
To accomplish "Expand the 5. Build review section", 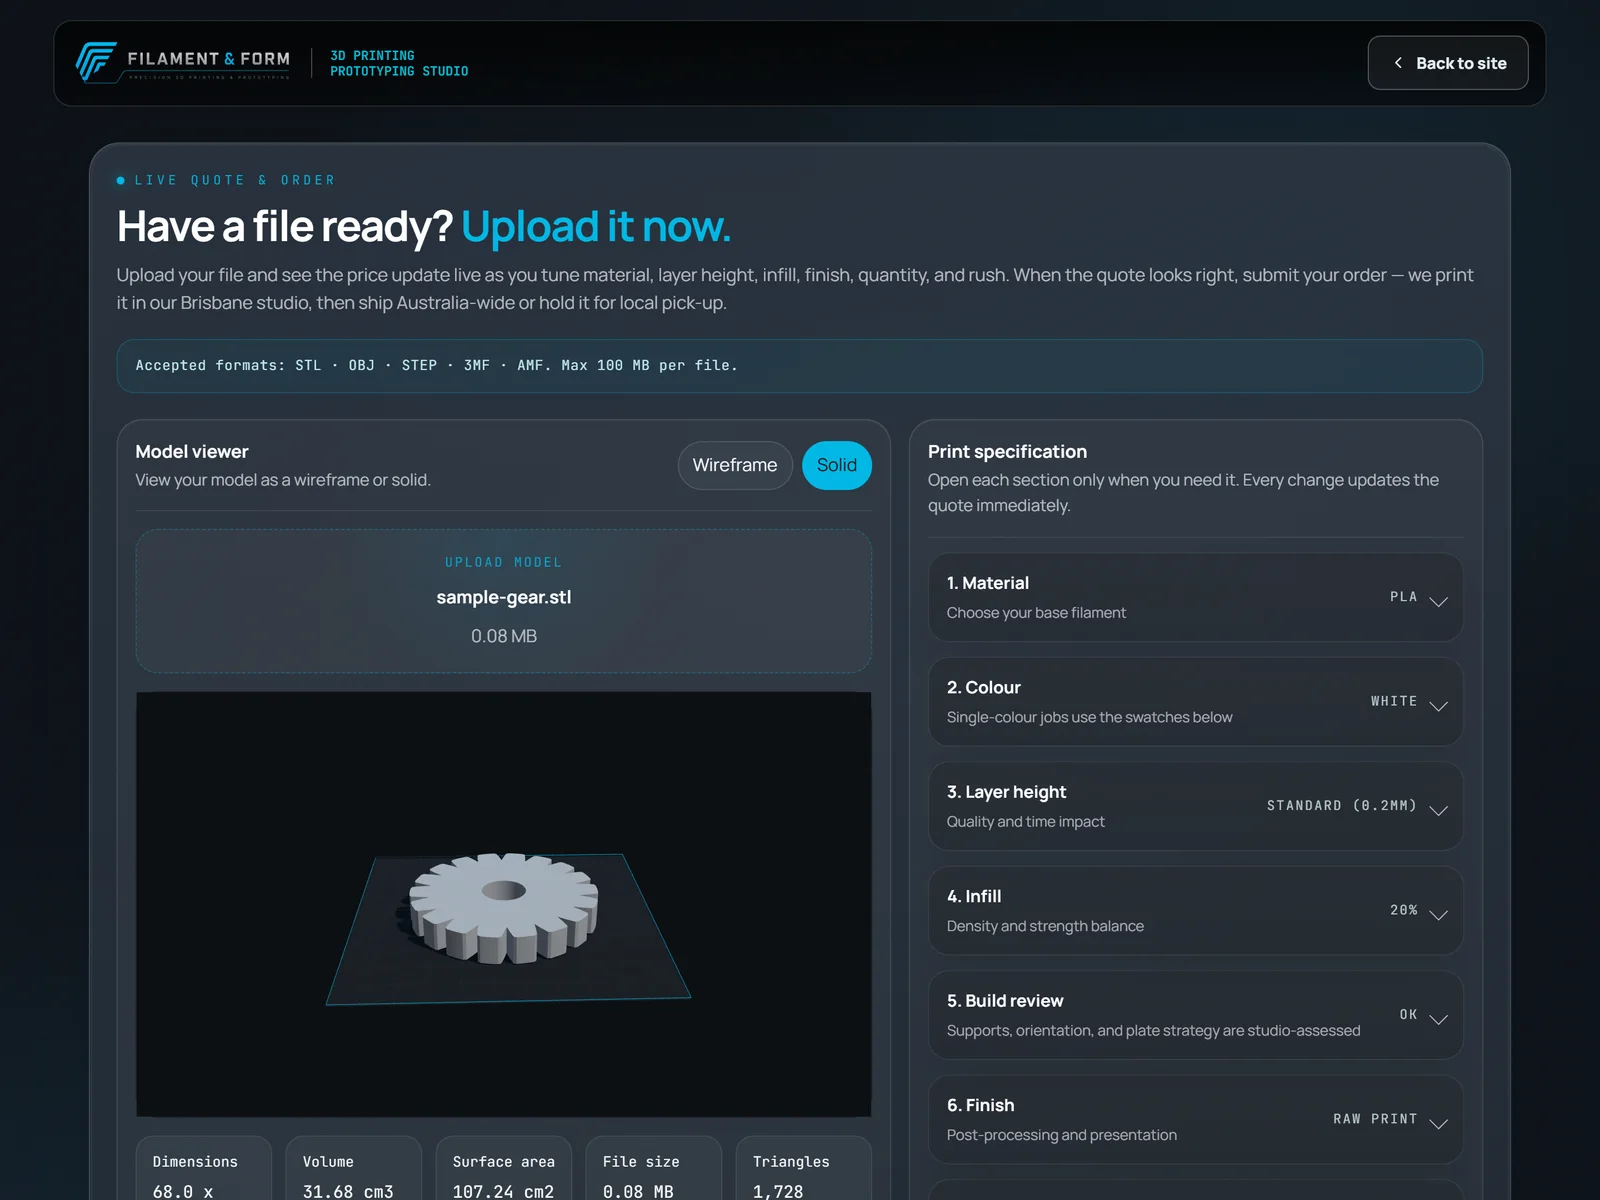I will (1196, 1015).
